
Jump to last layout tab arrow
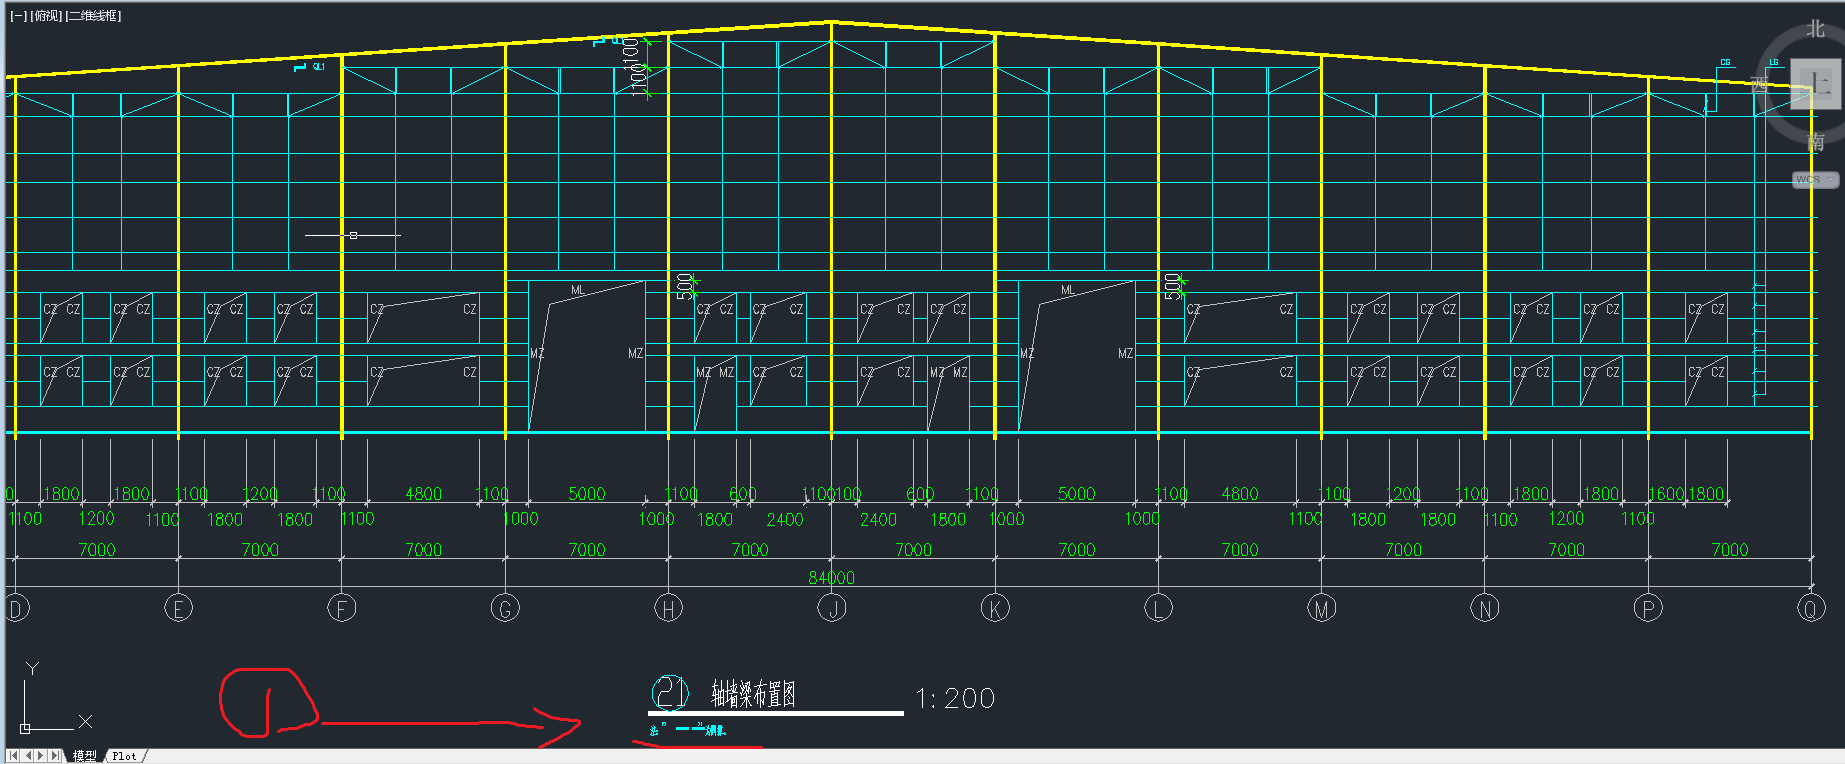coord(56,756)
